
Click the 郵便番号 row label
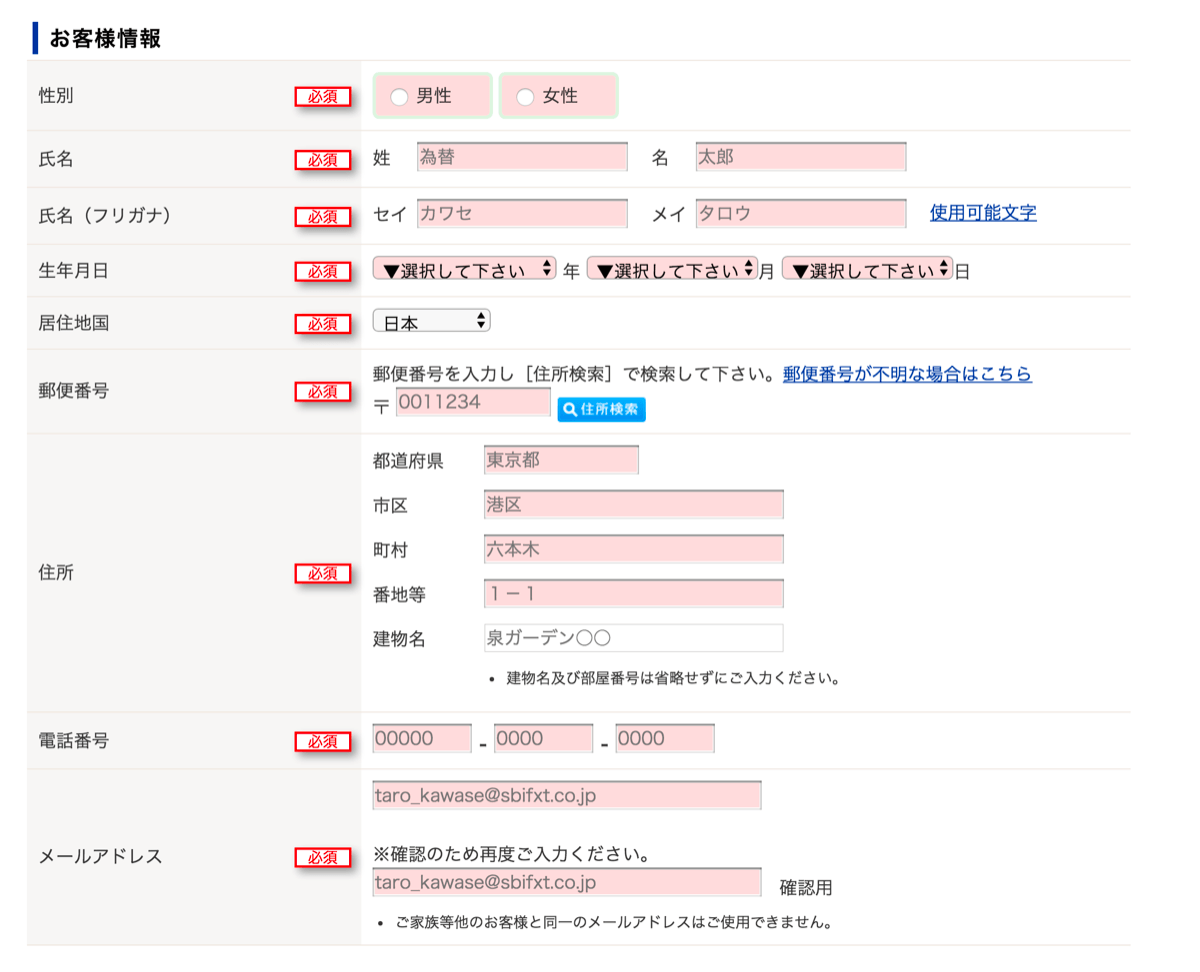[74, 391]
